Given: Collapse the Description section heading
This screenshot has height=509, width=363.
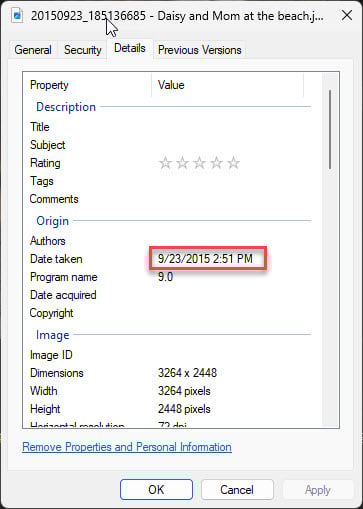Looking at the screenshot, I should click(x=66, y=107).
